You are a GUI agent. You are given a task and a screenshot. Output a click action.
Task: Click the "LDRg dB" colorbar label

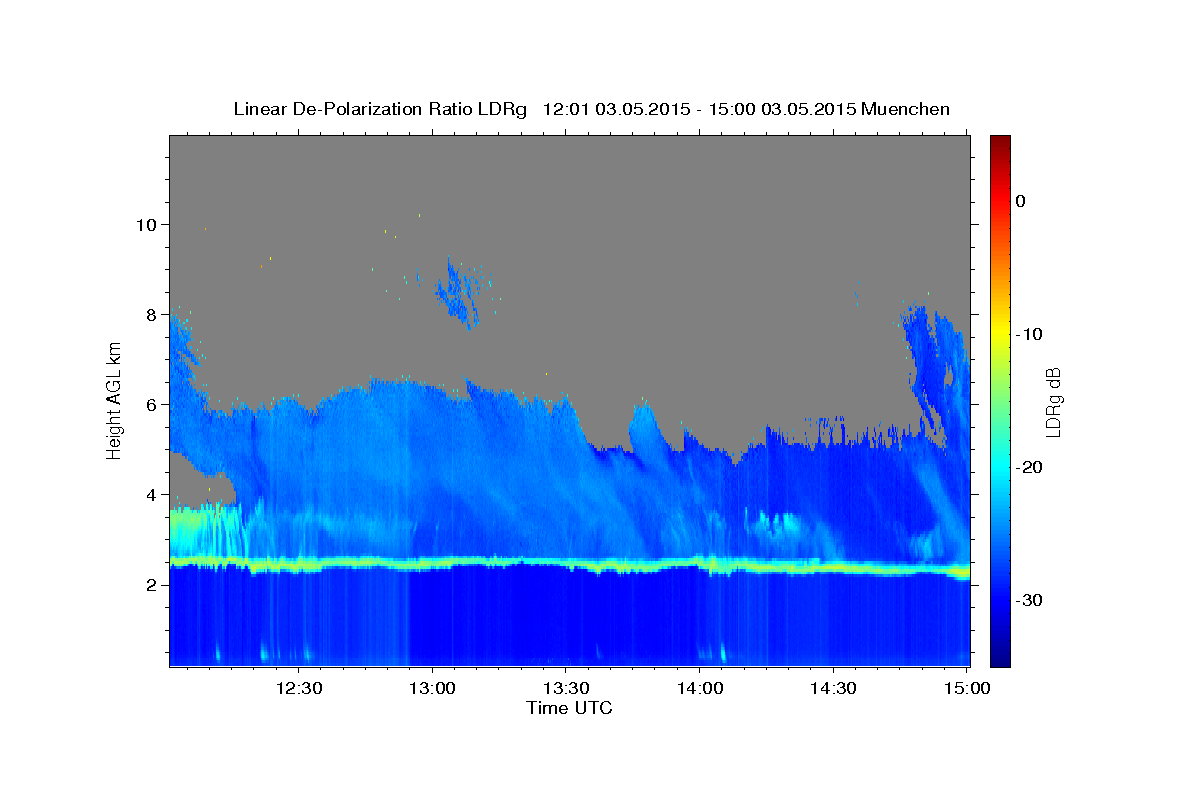click(1052, 402)
